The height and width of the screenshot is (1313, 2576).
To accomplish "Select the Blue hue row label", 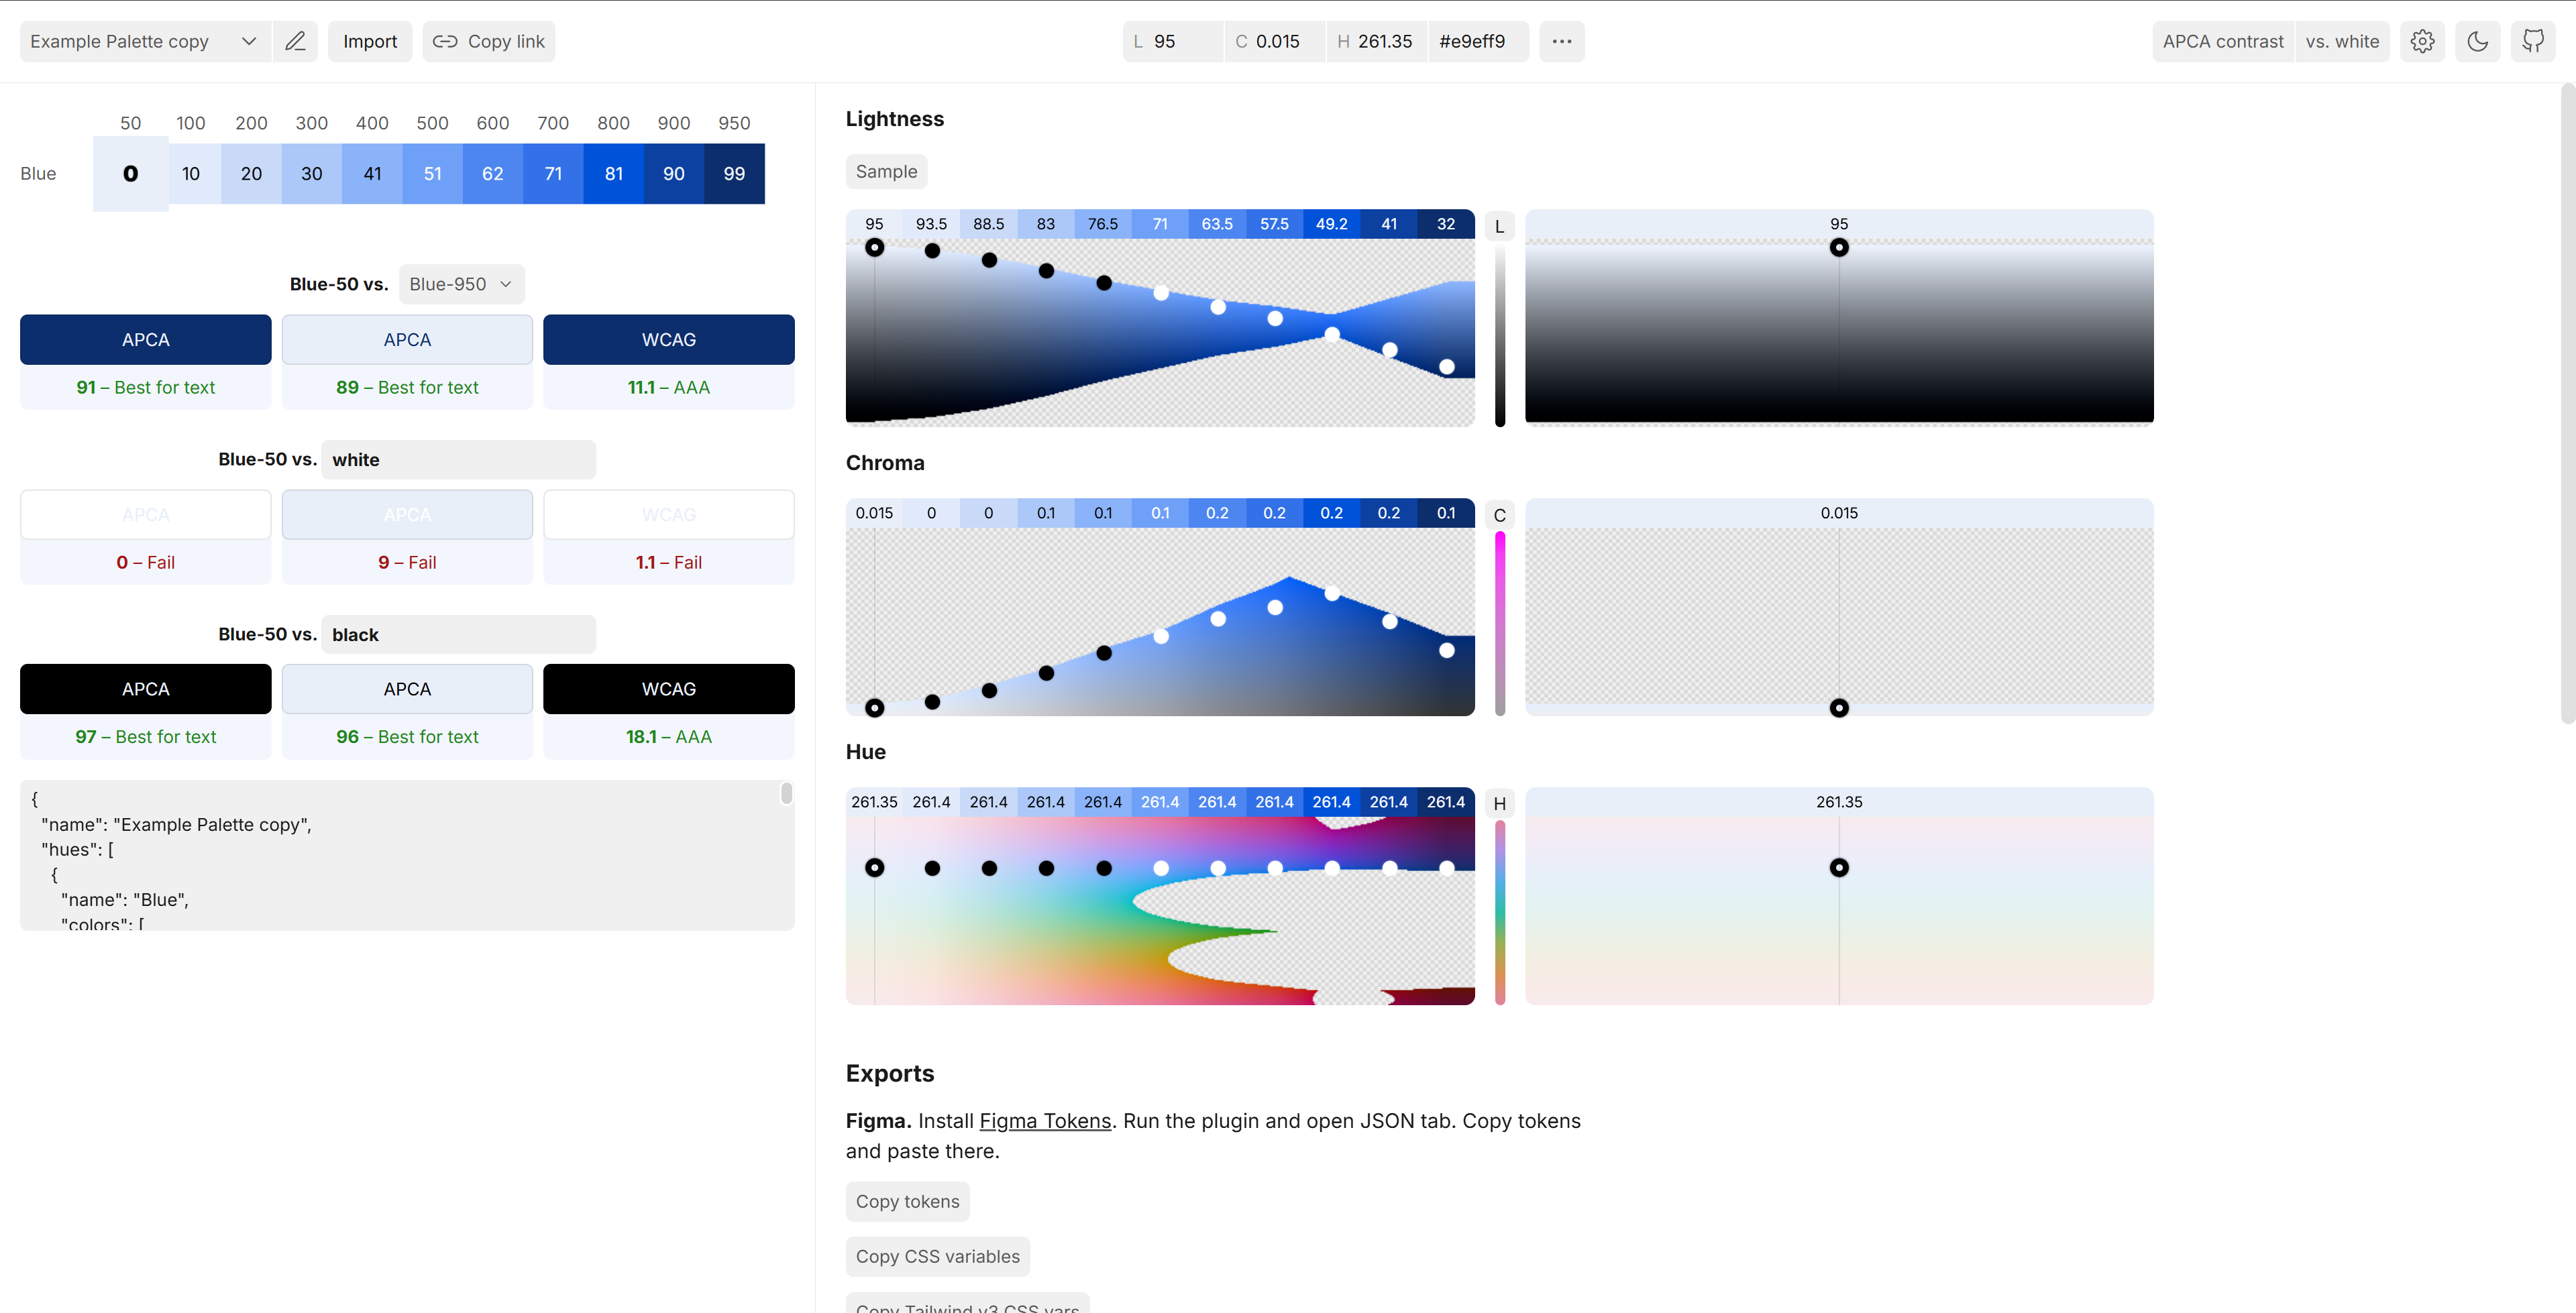I will [38, 173].
